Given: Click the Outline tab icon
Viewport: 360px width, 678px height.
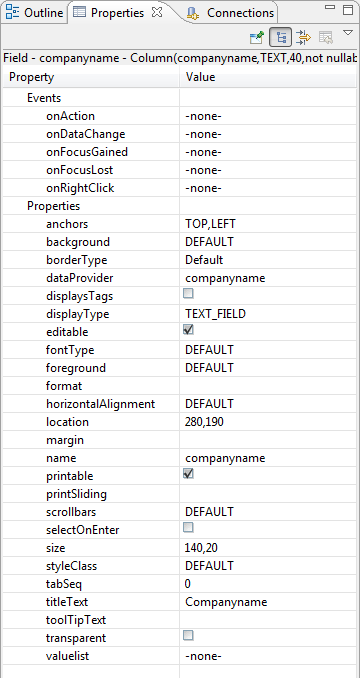Looking at the screenshot, I should click(13, 13).
